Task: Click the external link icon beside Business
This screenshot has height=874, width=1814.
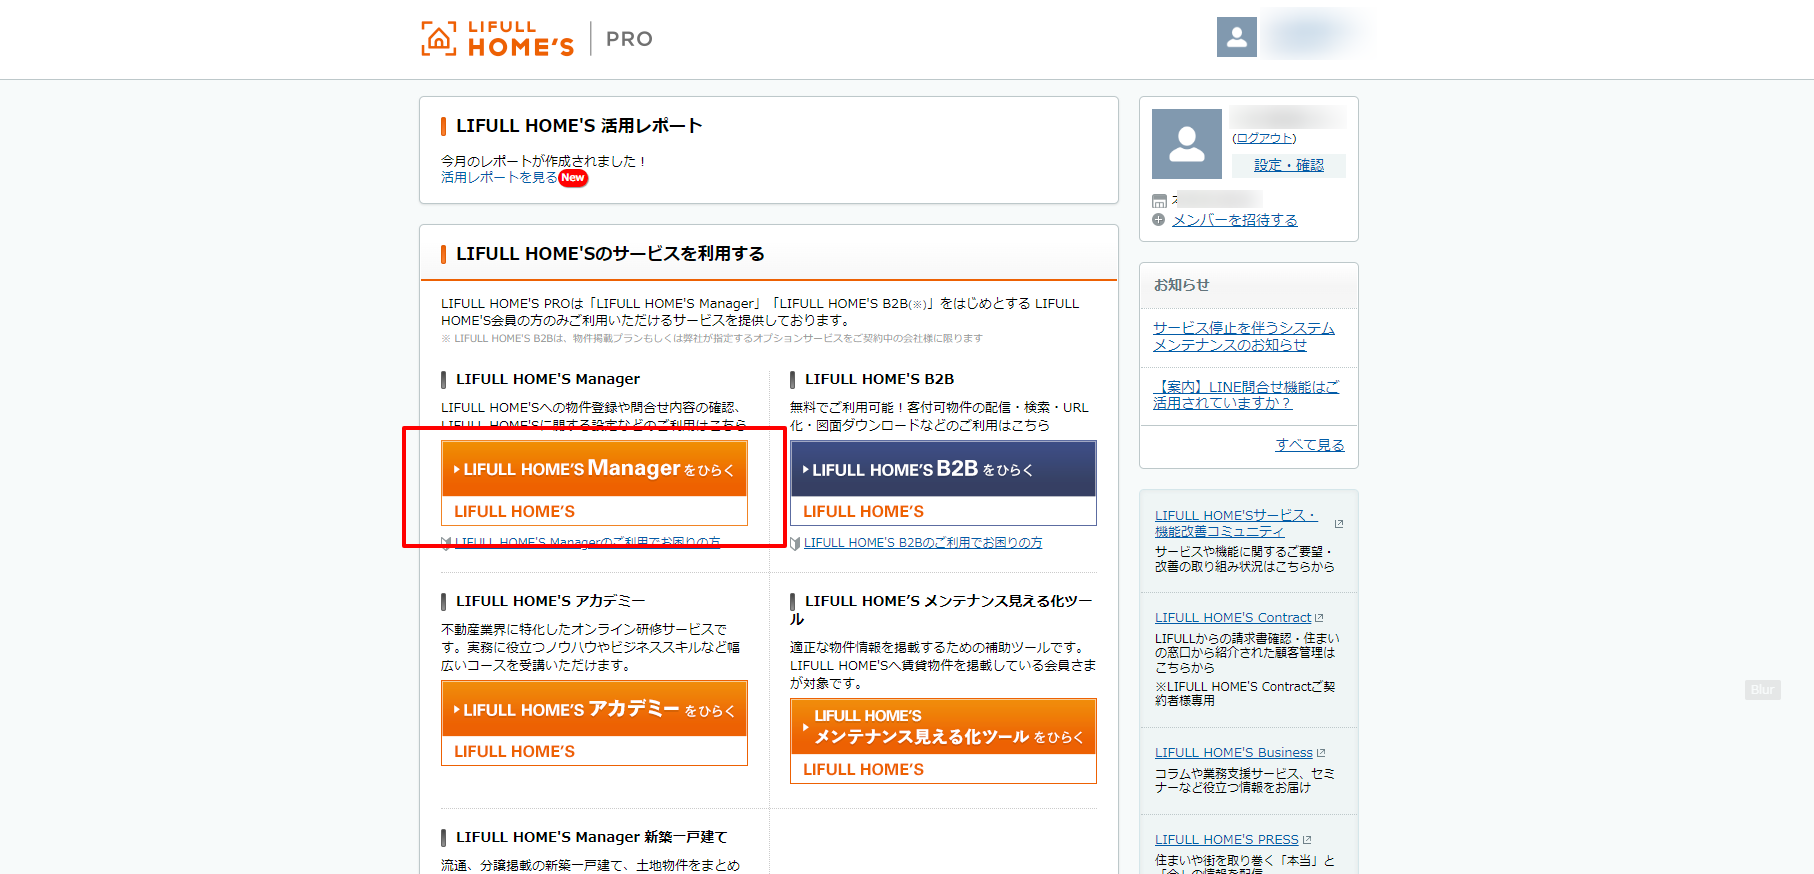Action: pyautogui.click(x=1321, y=753)
